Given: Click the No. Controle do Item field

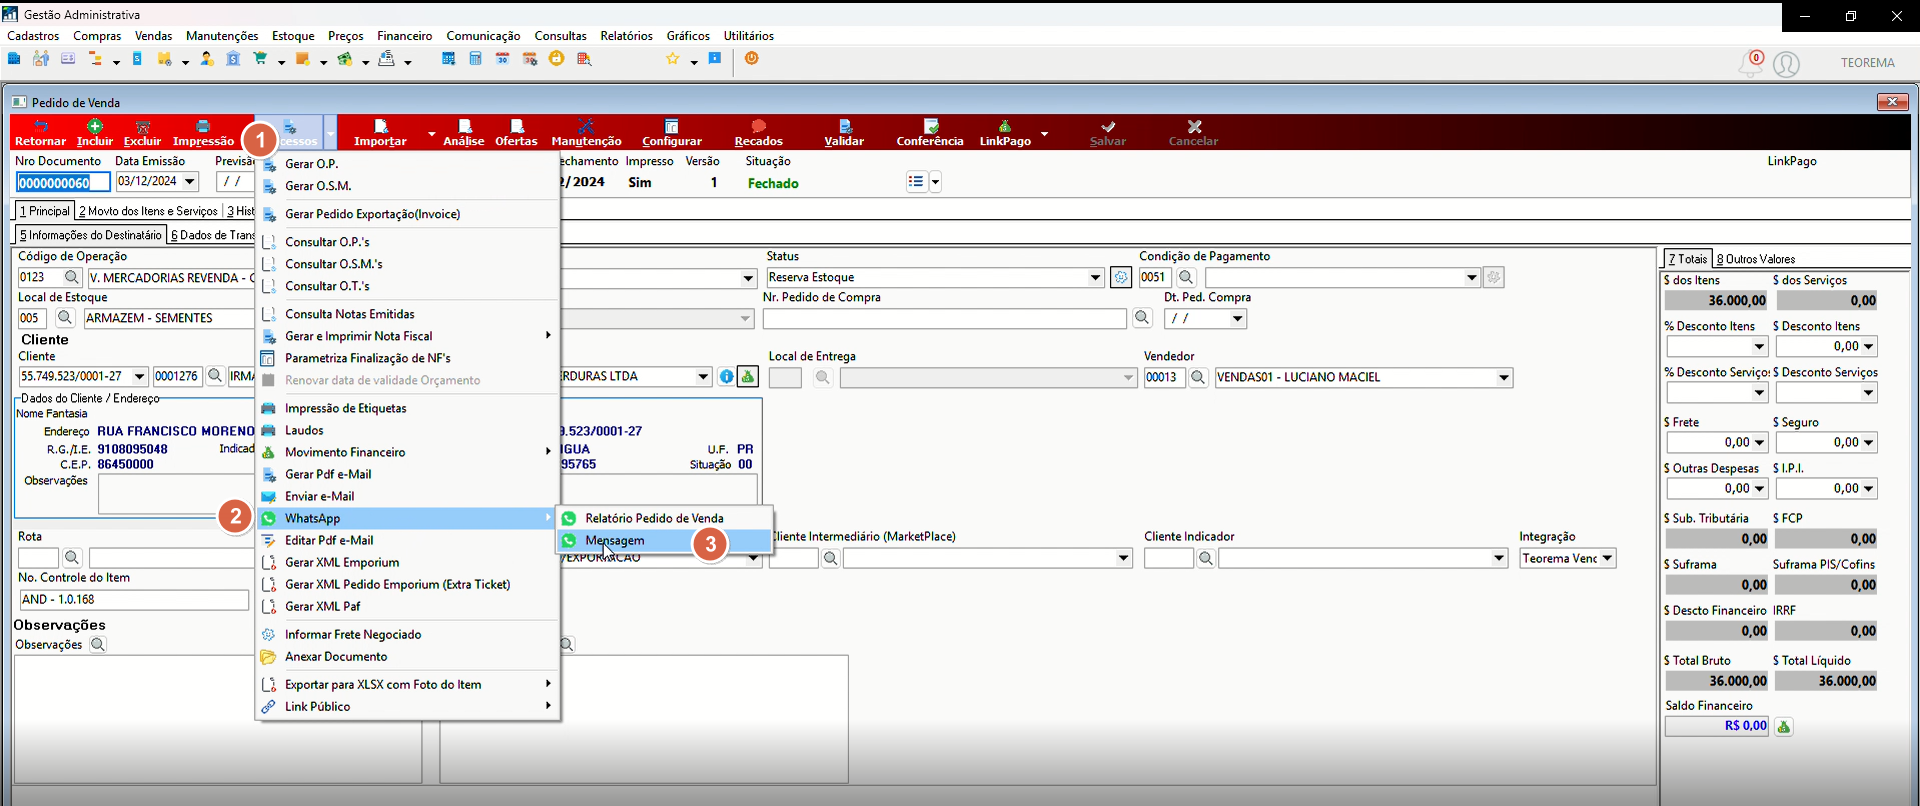Looking at the screenshot, I should tap(134, 600).
